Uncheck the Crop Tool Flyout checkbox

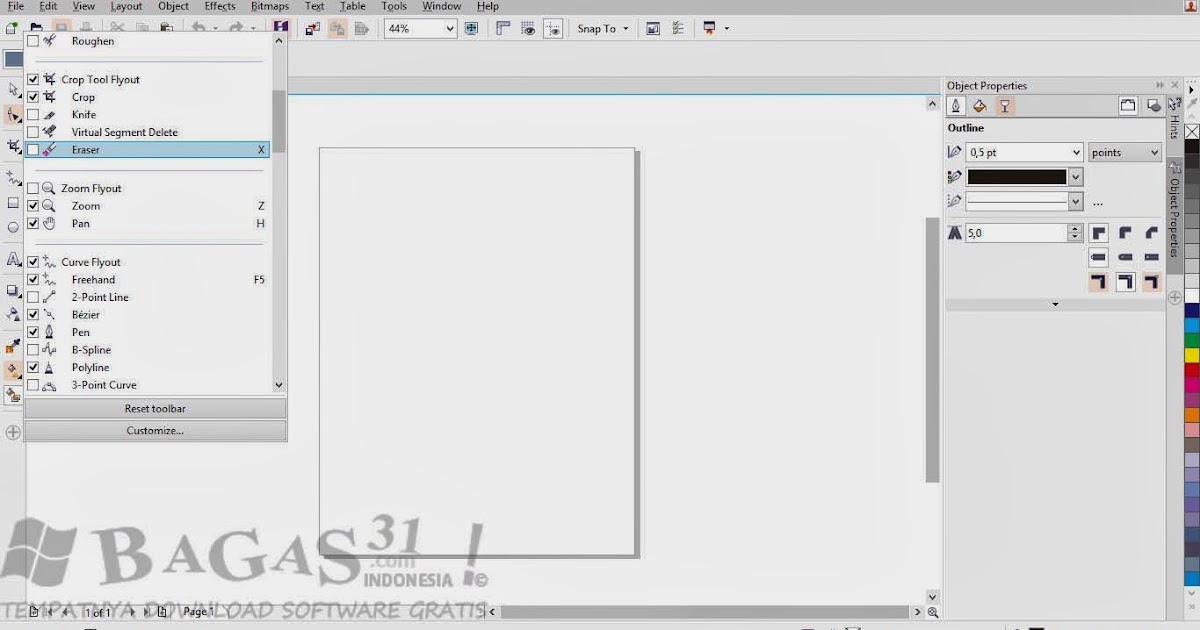point(33,79)
